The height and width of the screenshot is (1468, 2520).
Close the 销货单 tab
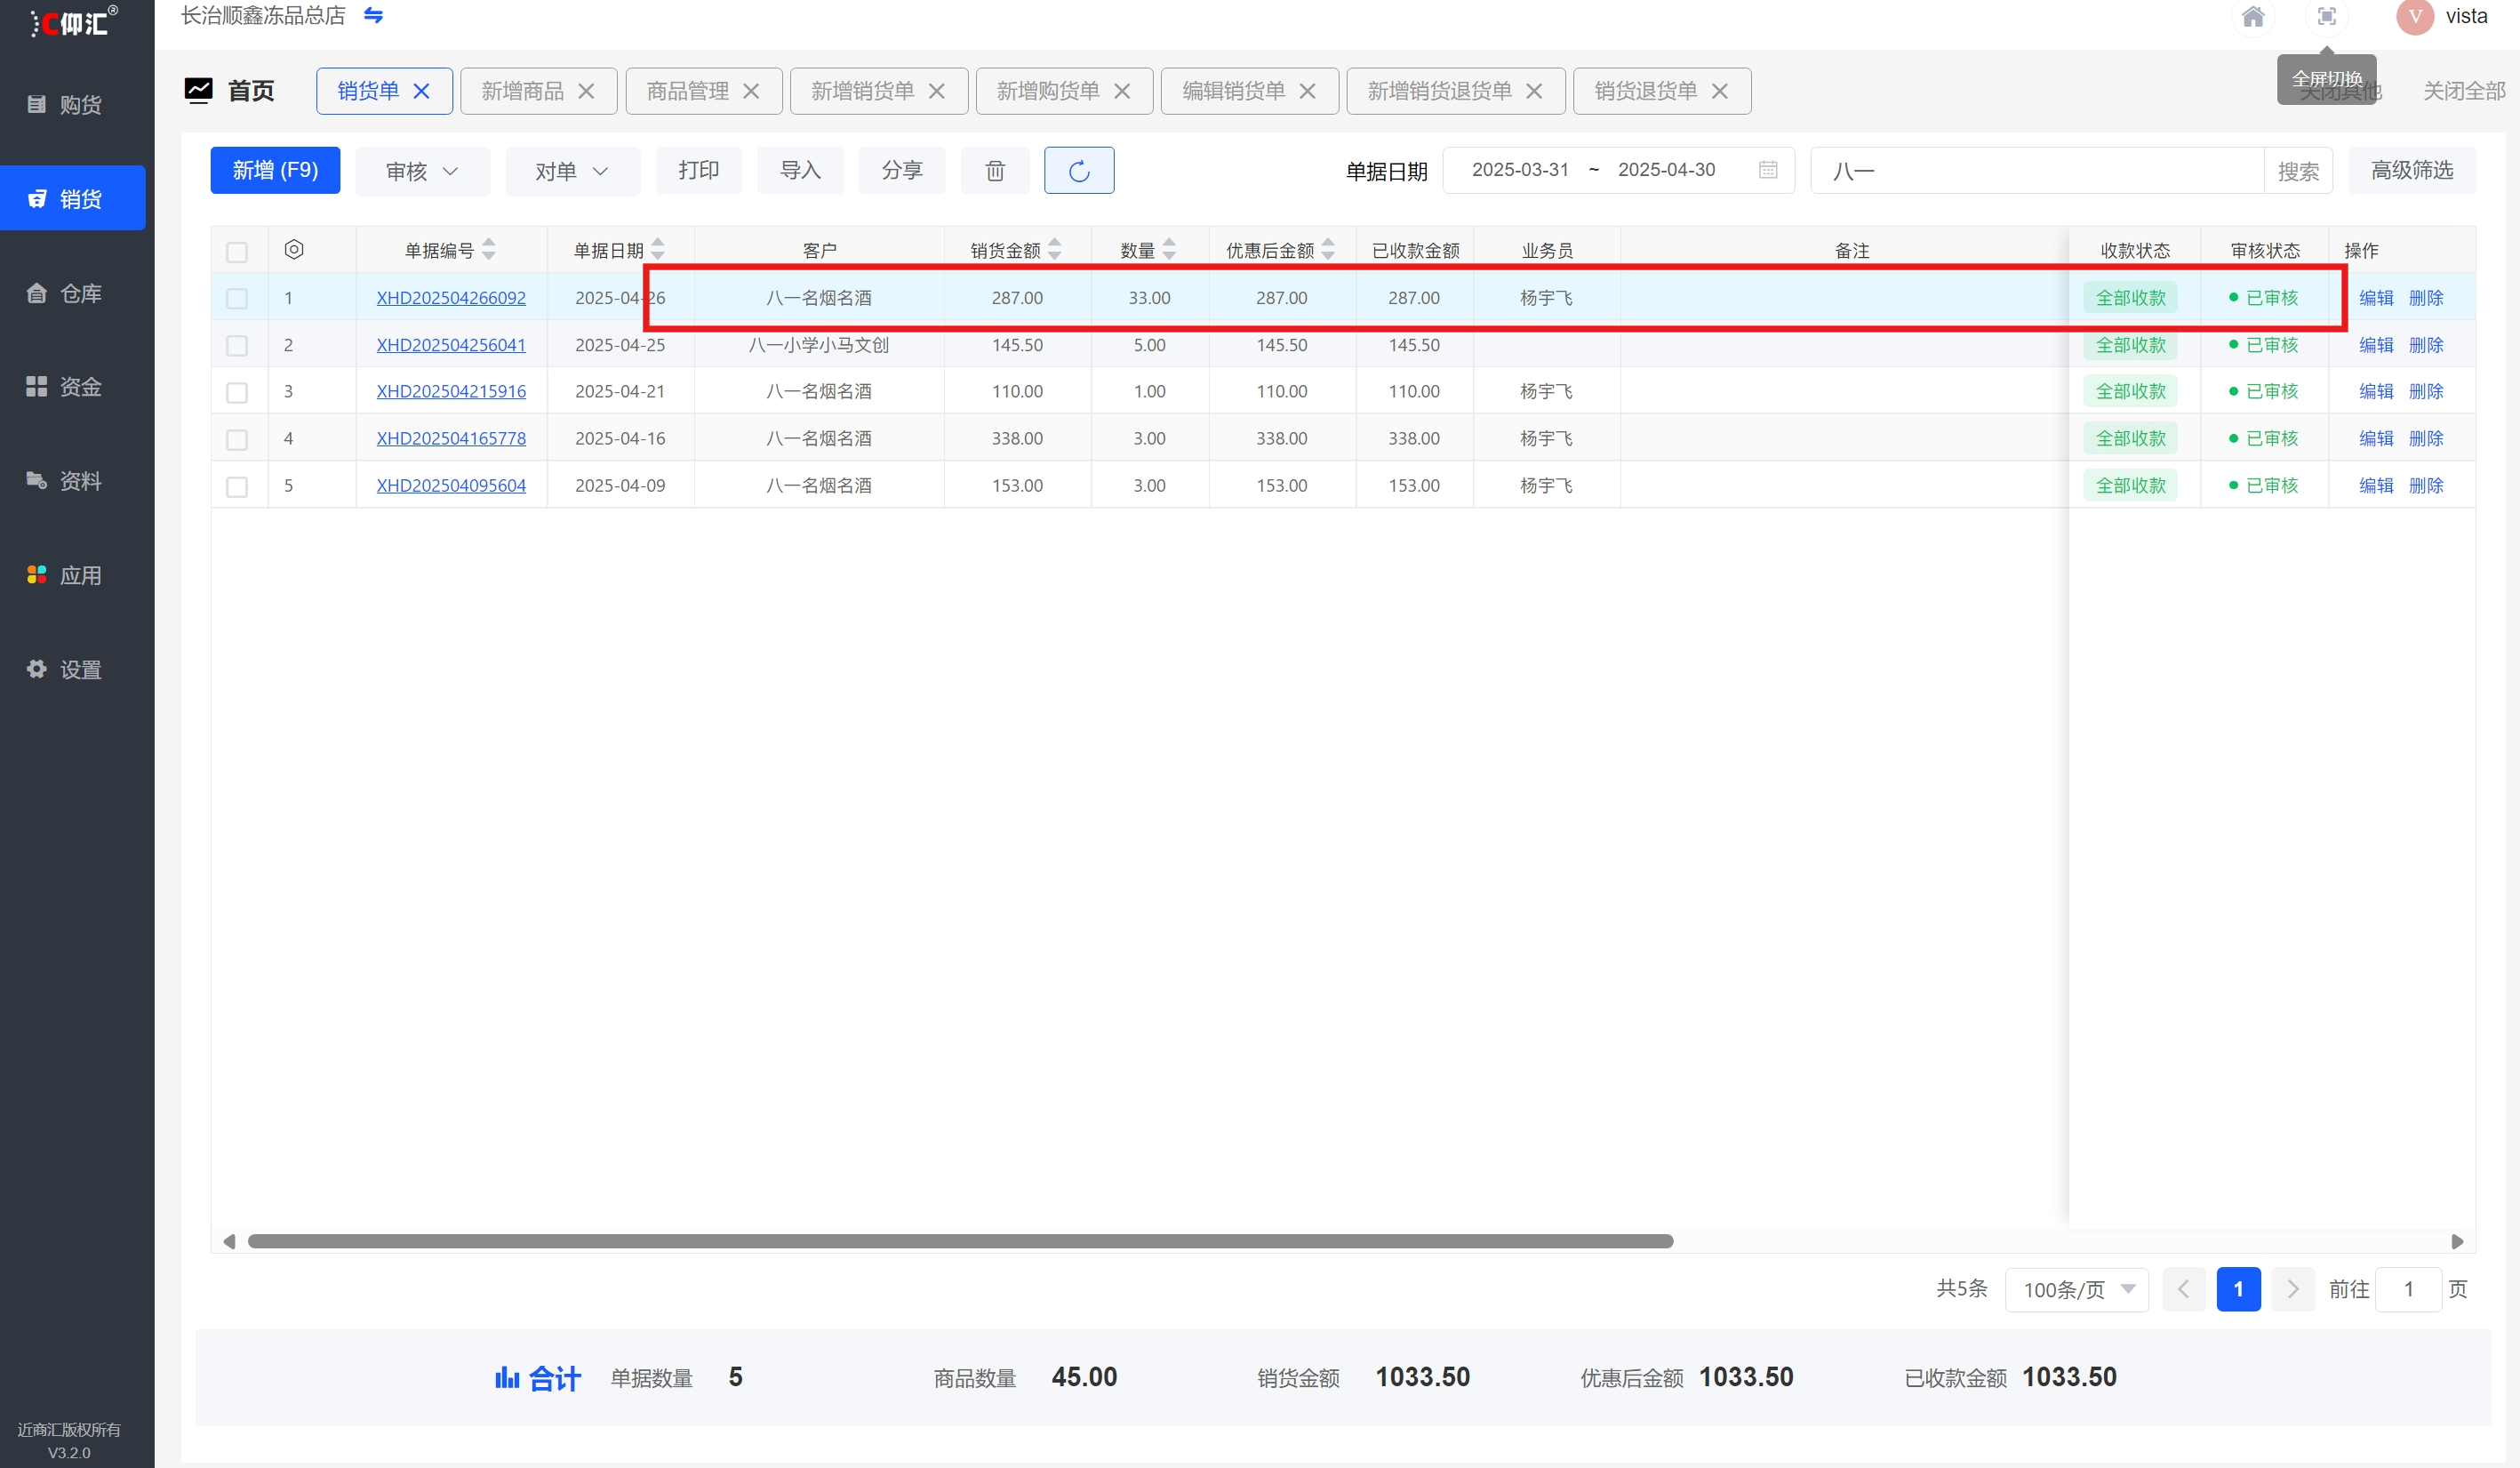pyautogui.click(x=422, y=91)
